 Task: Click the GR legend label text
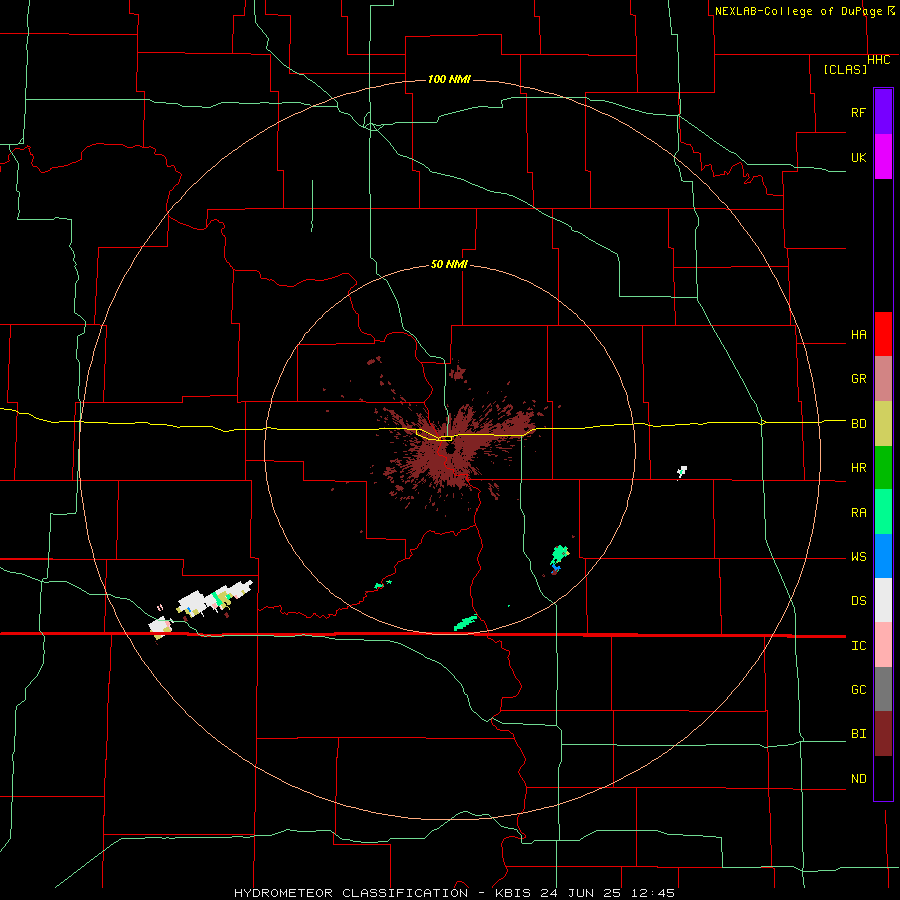click(859, 379)
